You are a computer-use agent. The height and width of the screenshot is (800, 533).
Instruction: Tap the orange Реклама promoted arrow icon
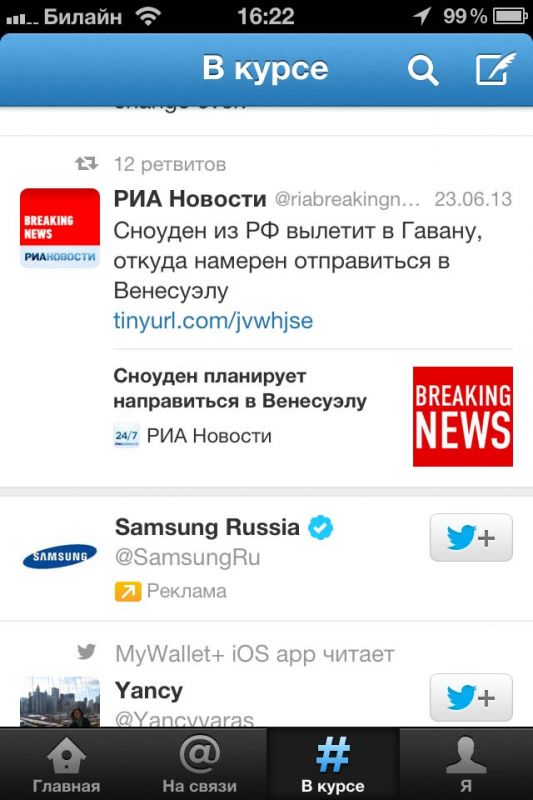click(x=128, y=591)
